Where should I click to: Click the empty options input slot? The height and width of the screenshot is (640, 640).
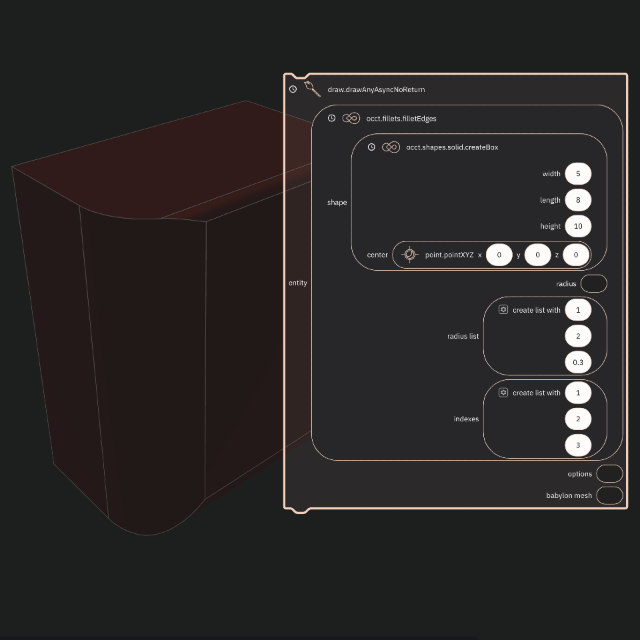click(x=608, y=474)
